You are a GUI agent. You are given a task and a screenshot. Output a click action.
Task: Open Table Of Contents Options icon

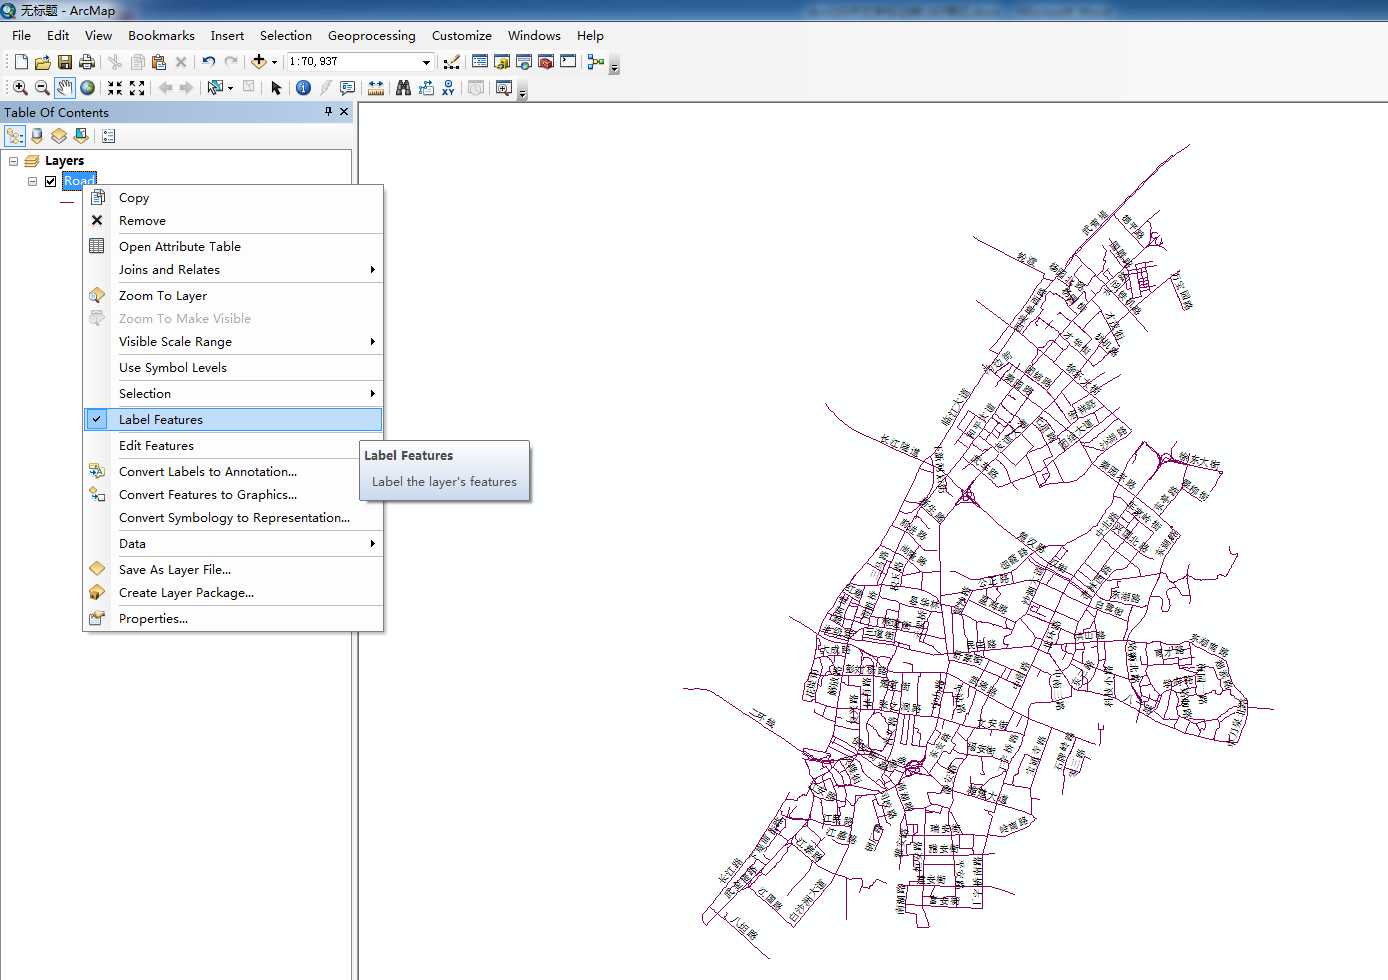click(109, 136)
